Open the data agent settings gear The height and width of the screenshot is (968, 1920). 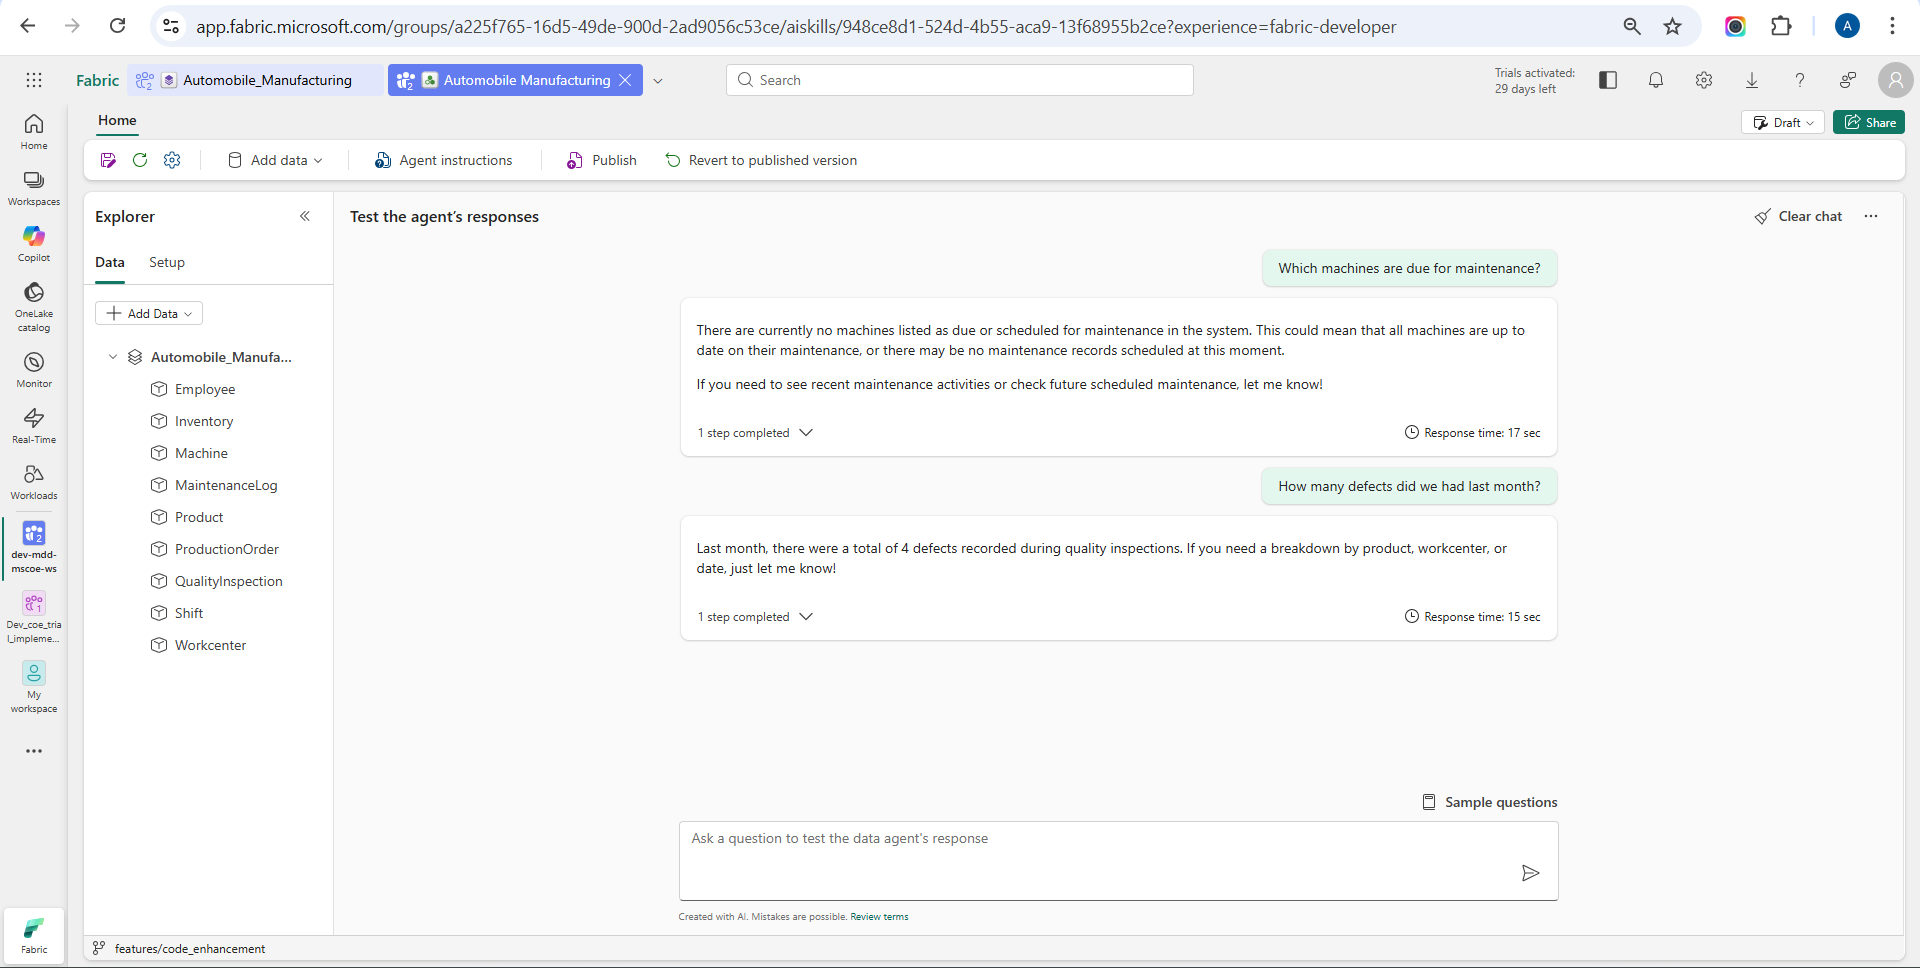172,160
